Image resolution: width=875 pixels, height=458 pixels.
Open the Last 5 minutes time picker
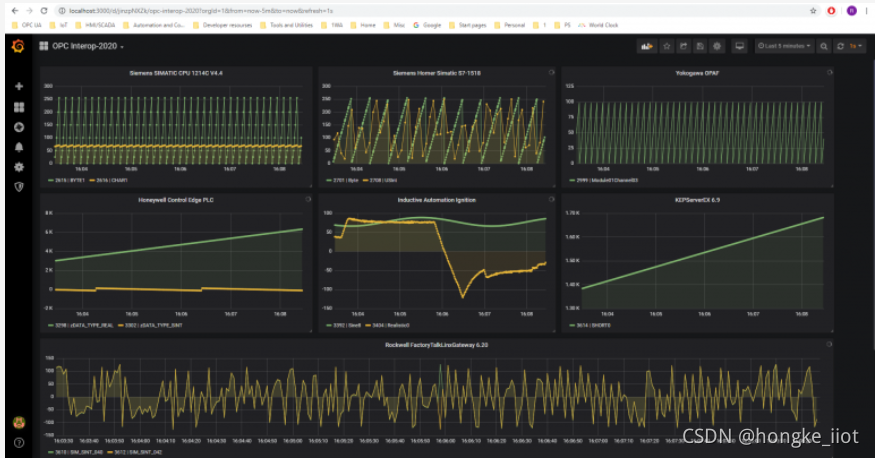click(784, 46)
